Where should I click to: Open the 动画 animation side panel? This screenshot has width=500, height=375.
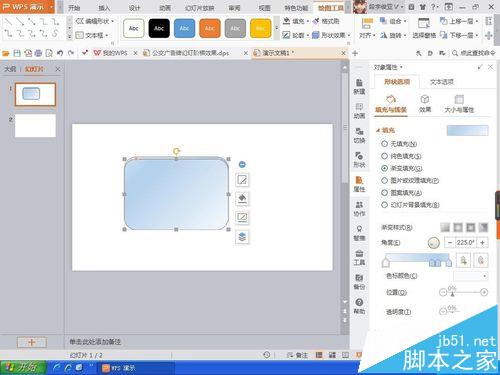[x=359, y=111]
